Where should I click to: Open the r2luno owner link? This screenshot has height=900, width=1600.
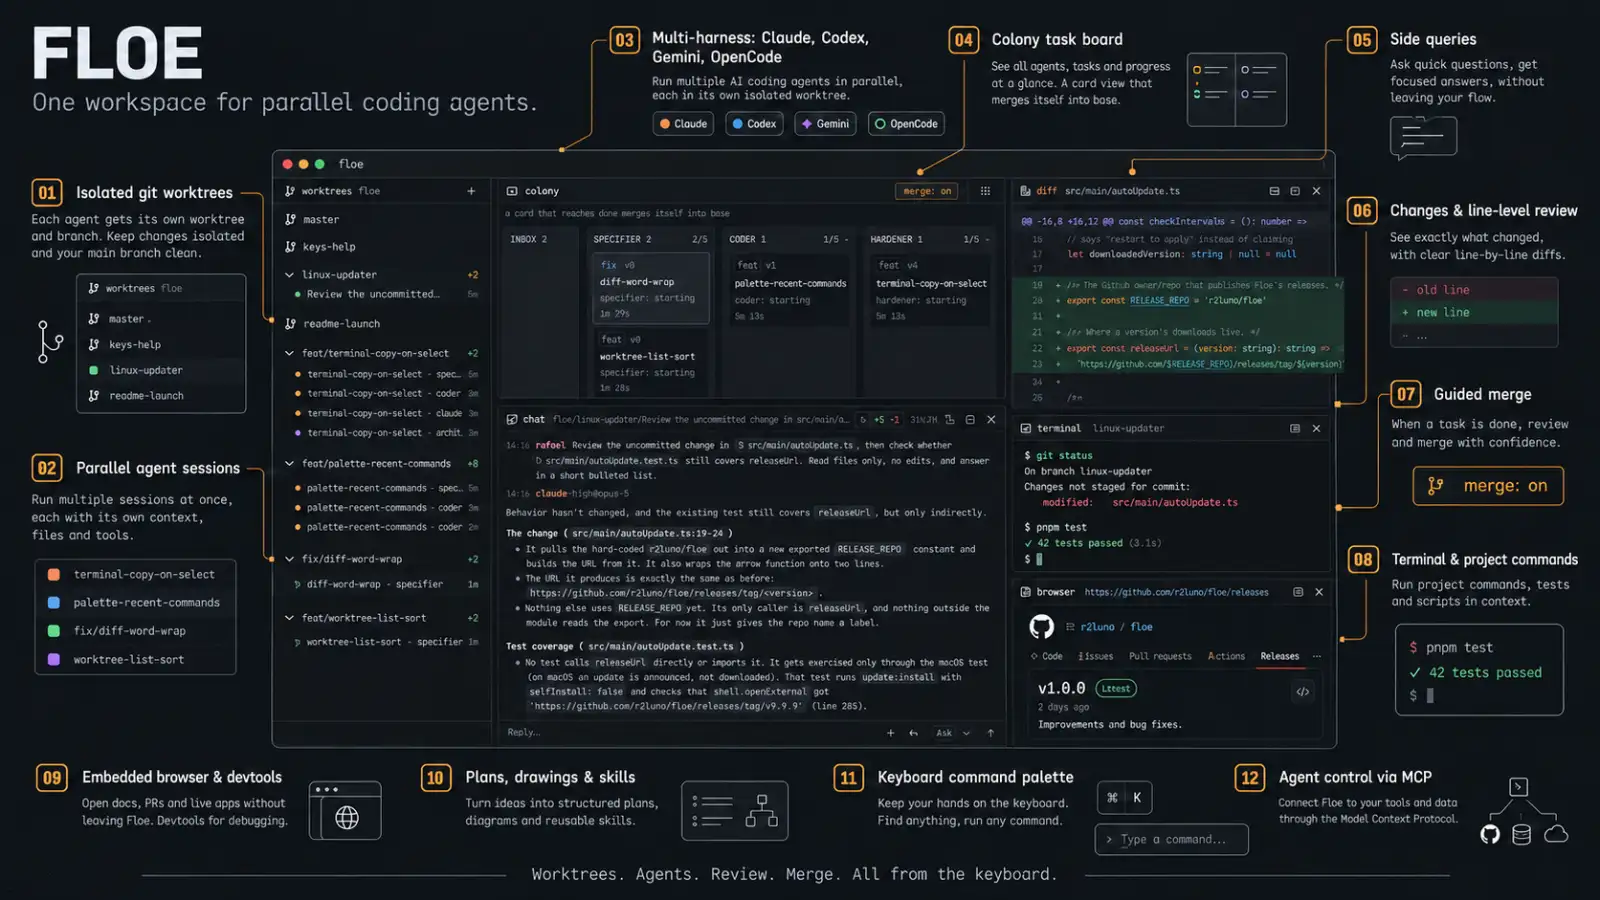point(1097,627)
